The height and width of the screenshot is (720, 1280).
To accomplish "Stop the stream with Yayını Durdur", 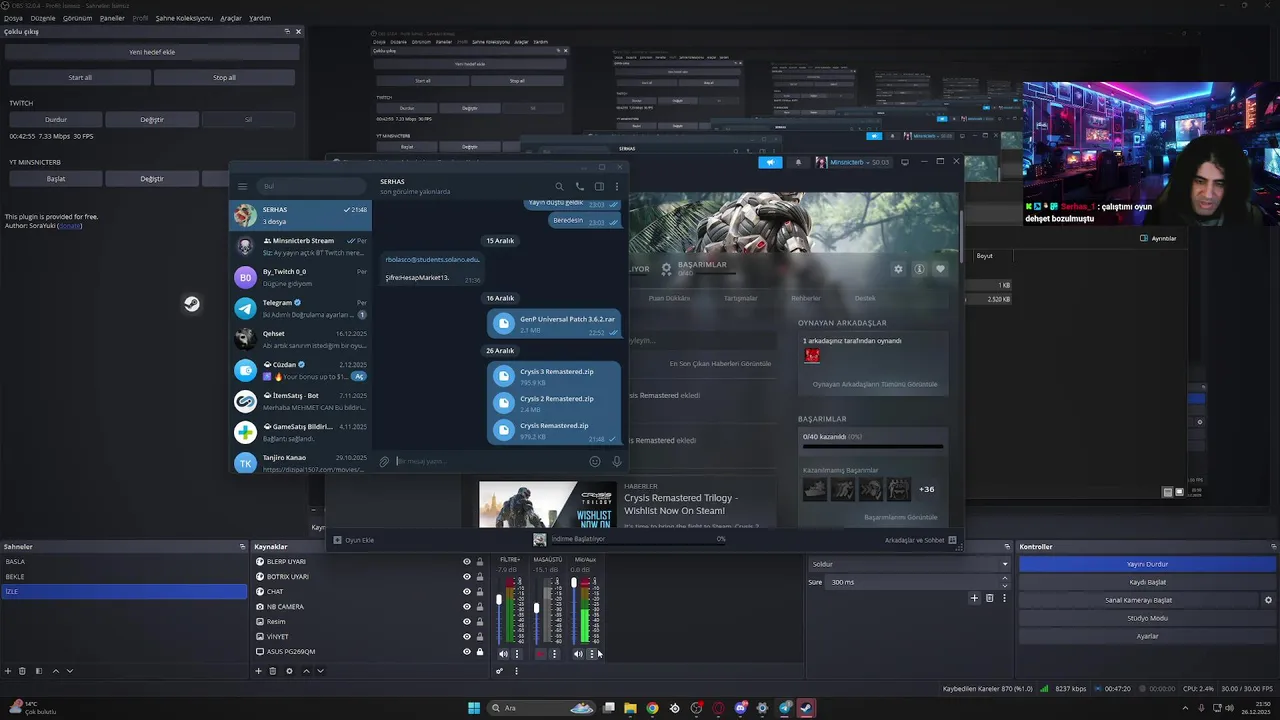I will [1147, 564].
